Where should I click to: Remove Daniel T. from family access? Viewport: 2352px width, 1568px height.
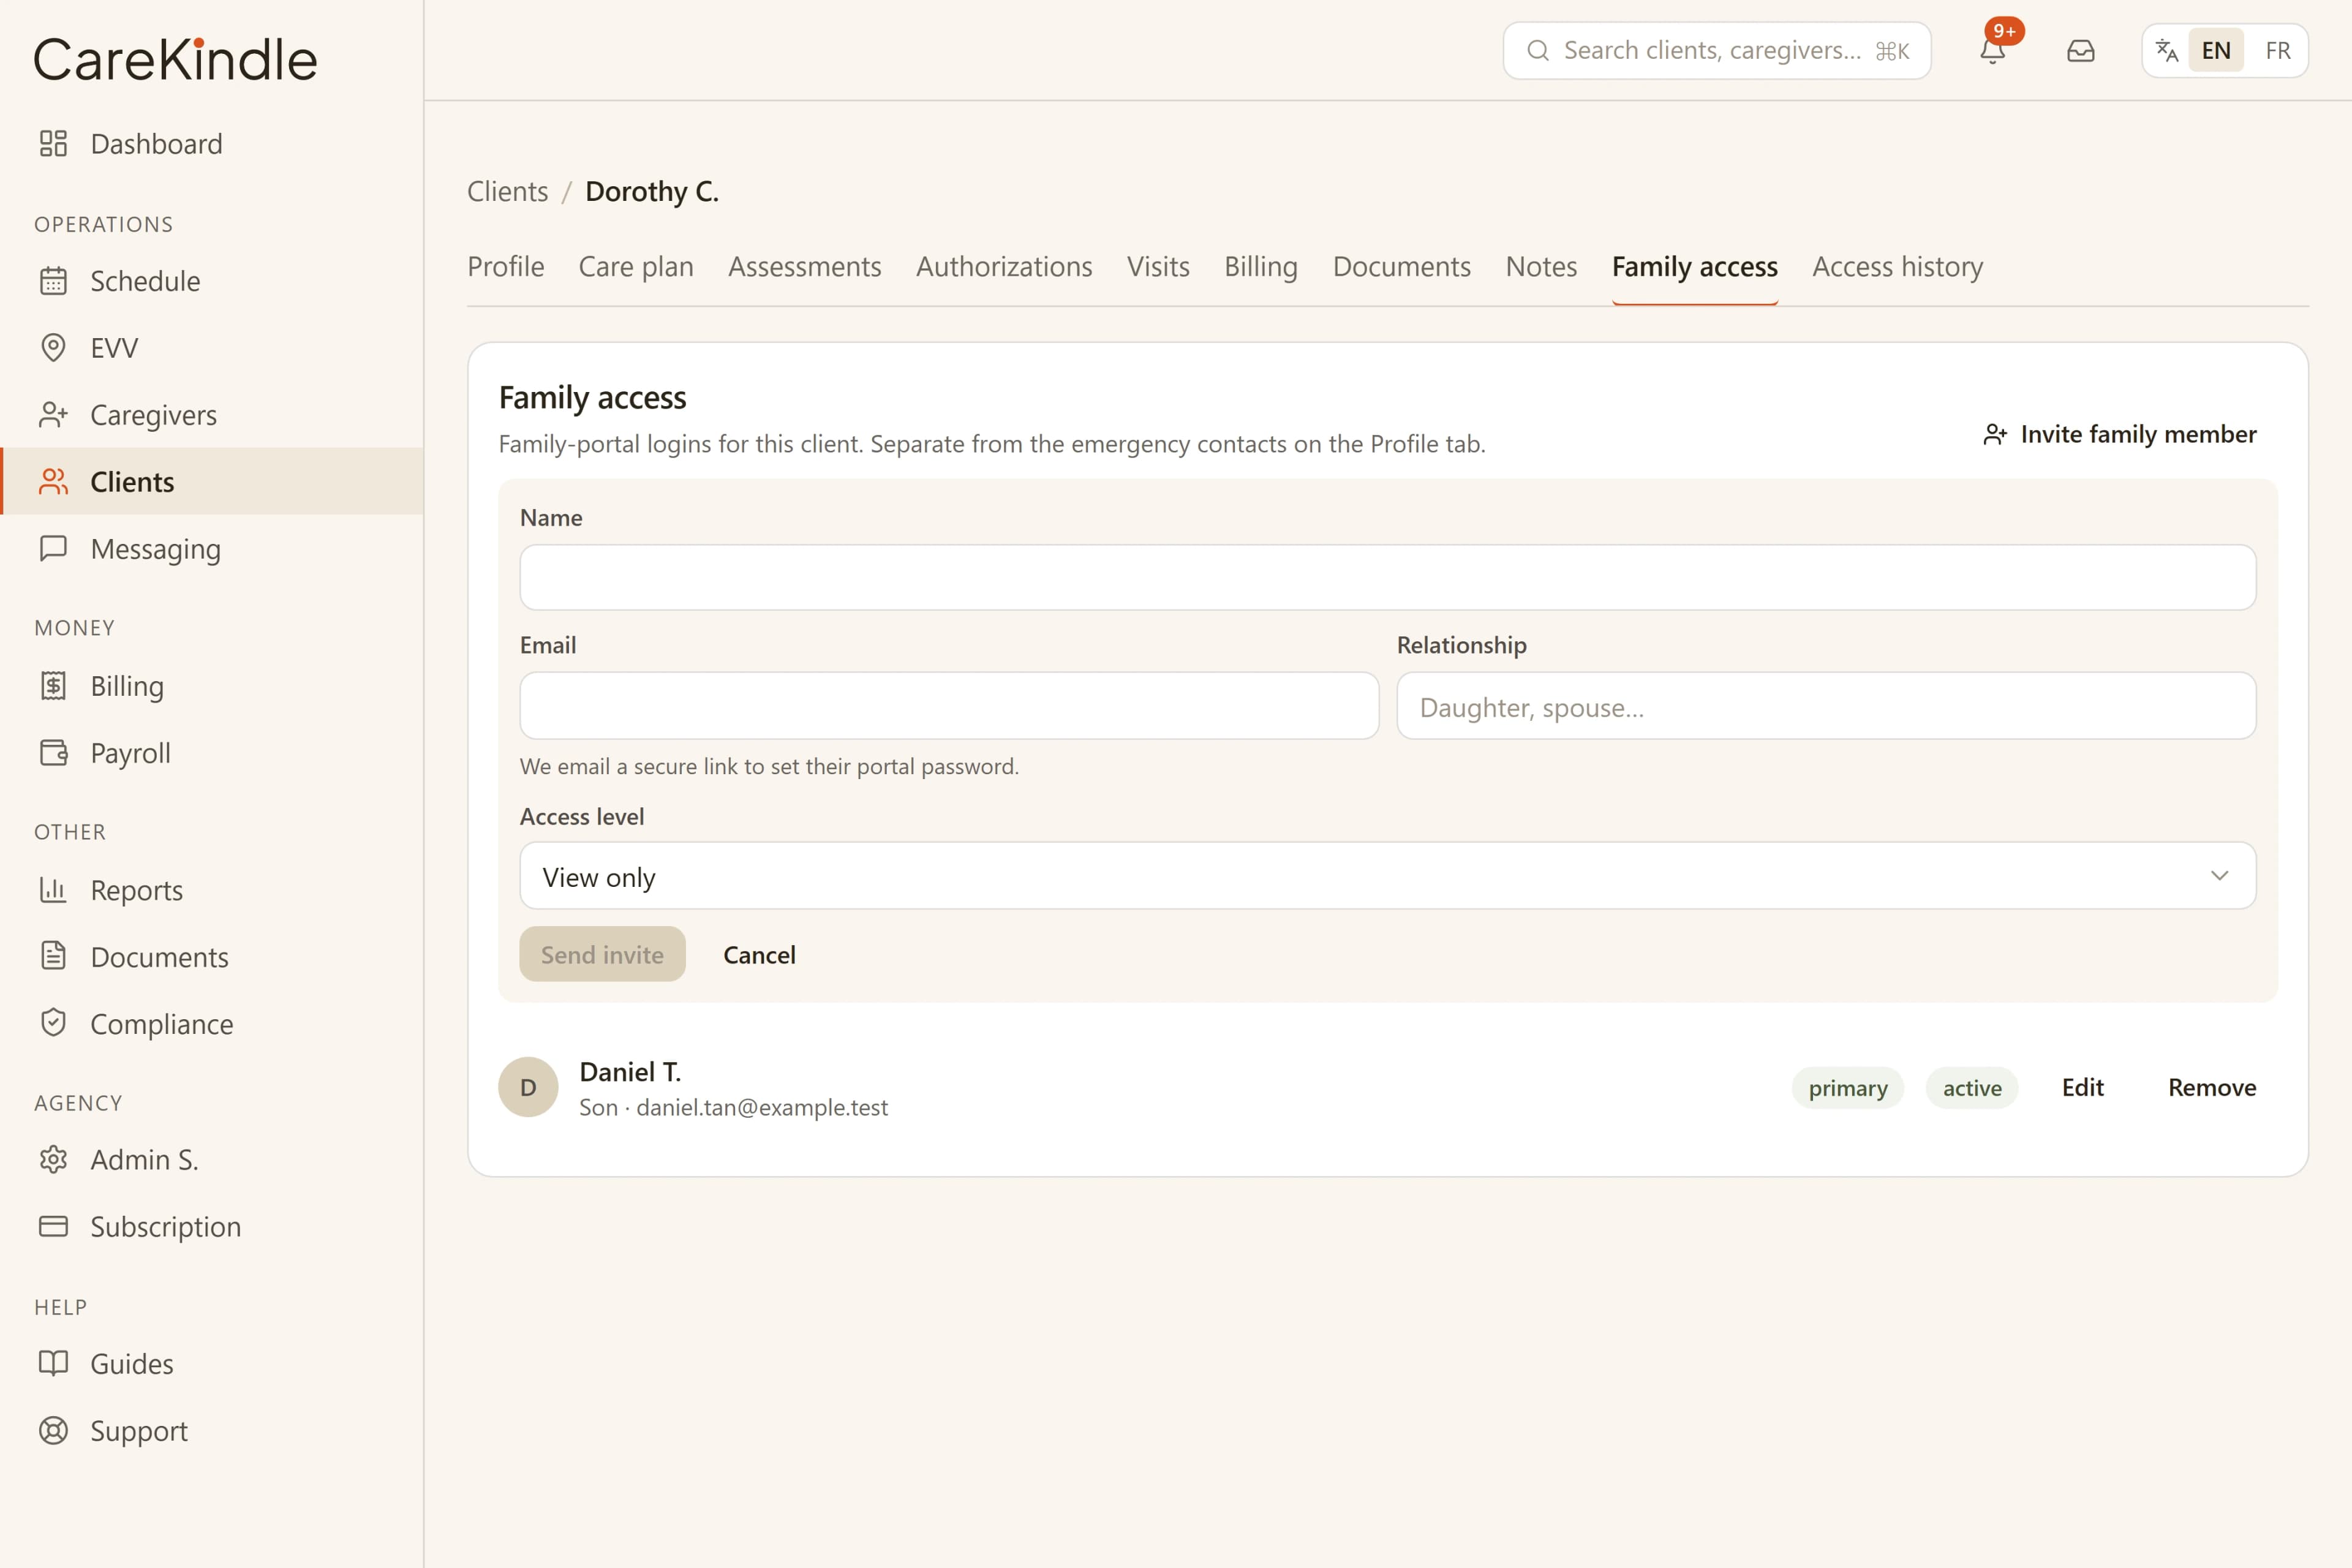(2212, 1087)
